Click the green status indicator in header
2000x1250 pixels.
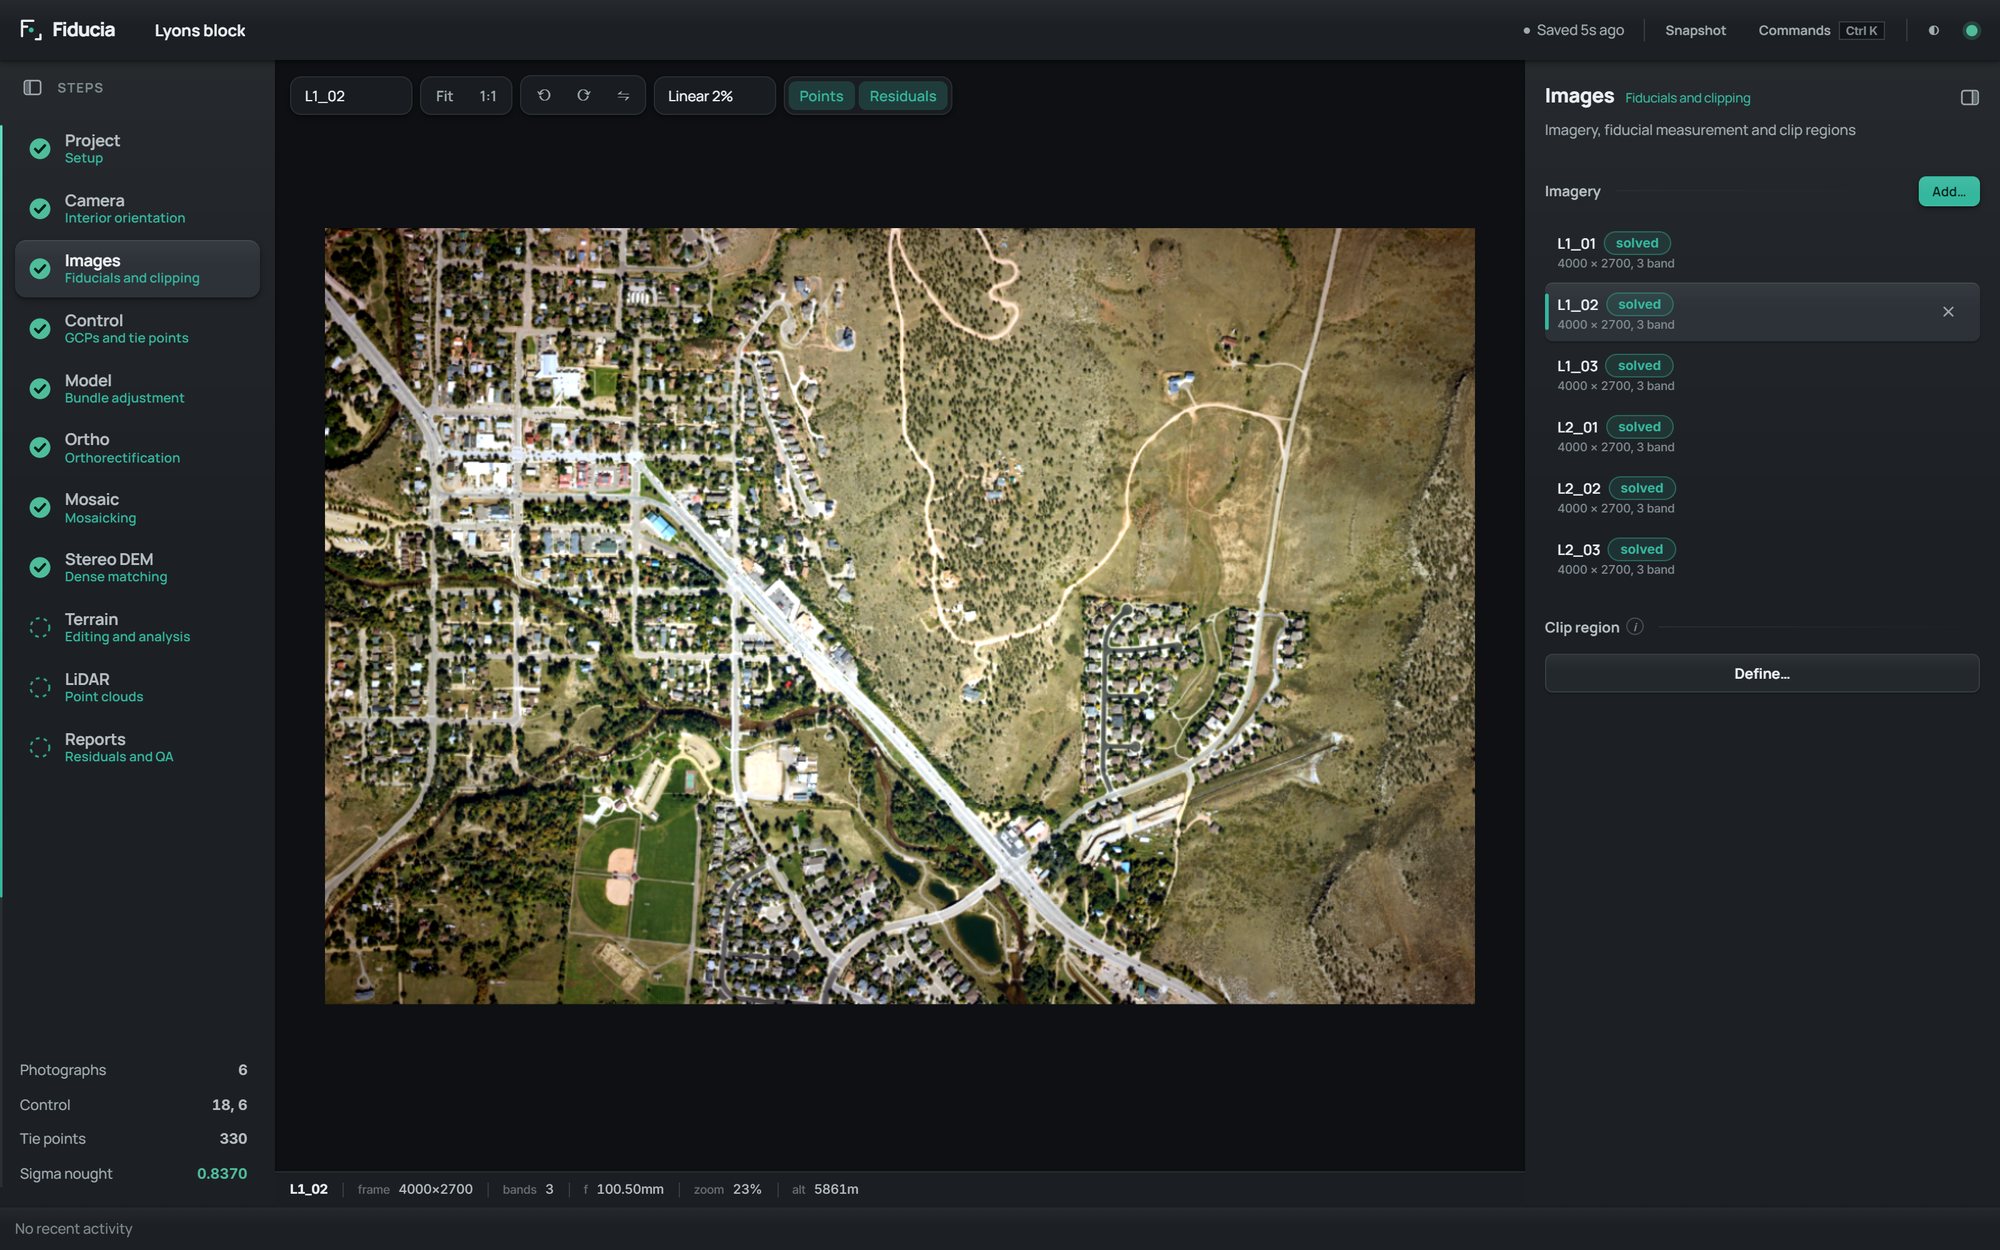[x=1971, y=31]
